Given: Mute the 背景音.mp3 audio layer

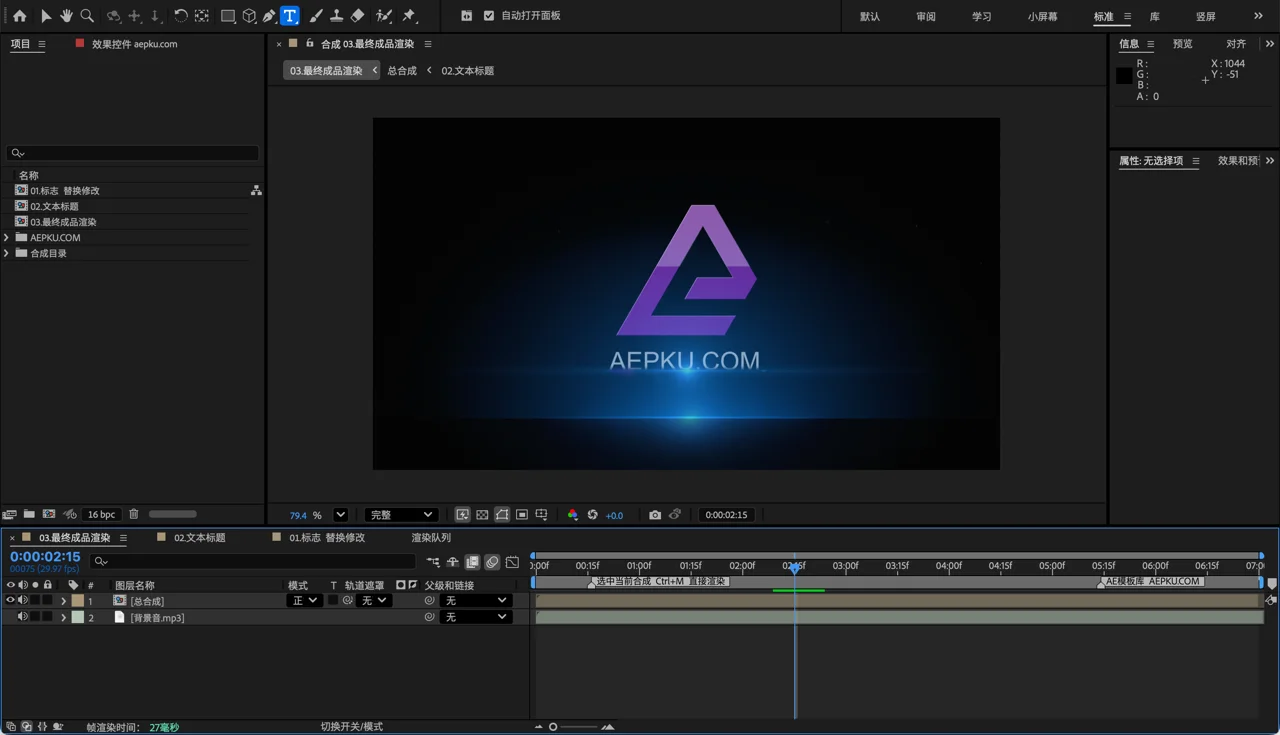Looking at the screenshot, I should 23,617.
